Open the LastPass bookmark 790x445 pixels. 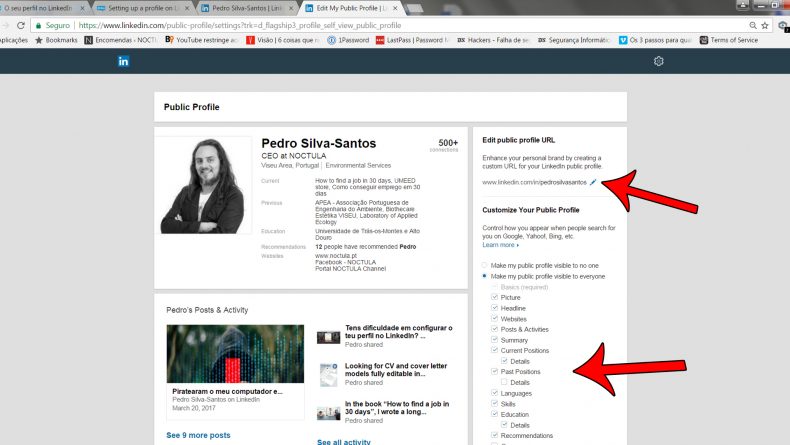[412, 40]
